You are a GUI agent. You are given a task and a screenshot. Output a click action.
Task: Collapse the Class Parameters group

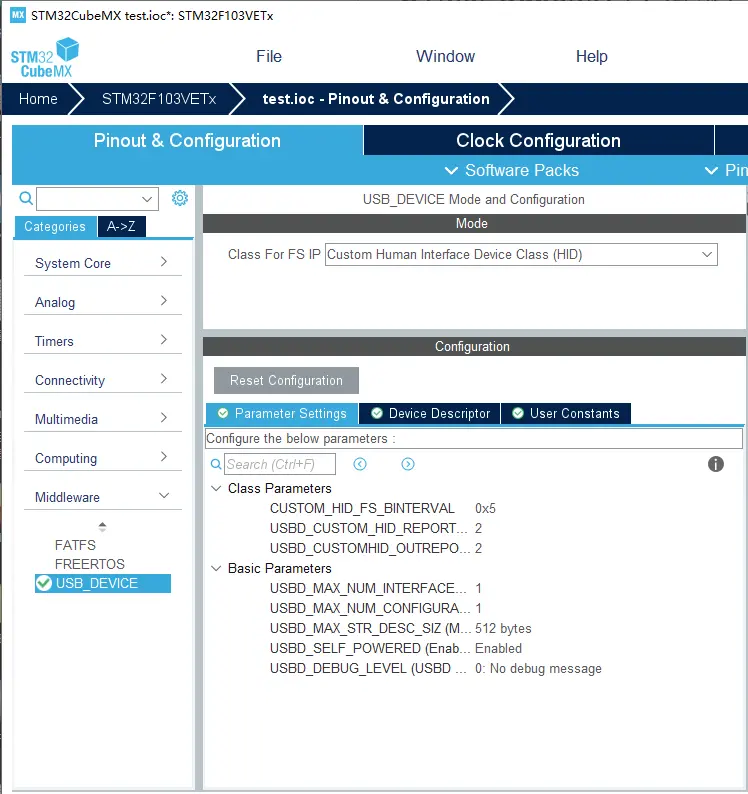coord(216,488)
